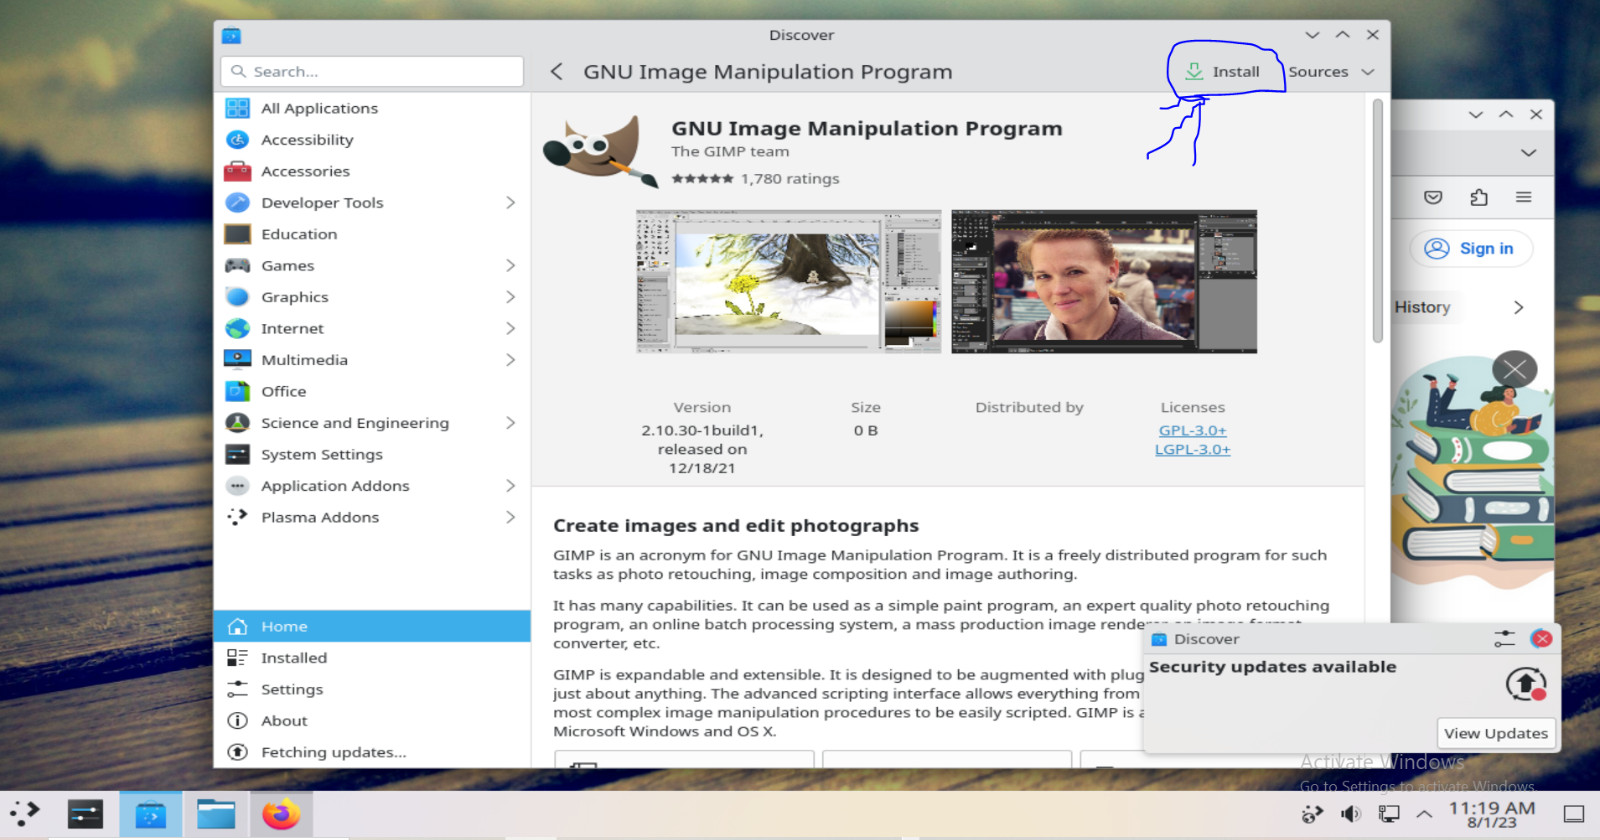Install GNU Image Manipulation Program

coord(1223,72)
